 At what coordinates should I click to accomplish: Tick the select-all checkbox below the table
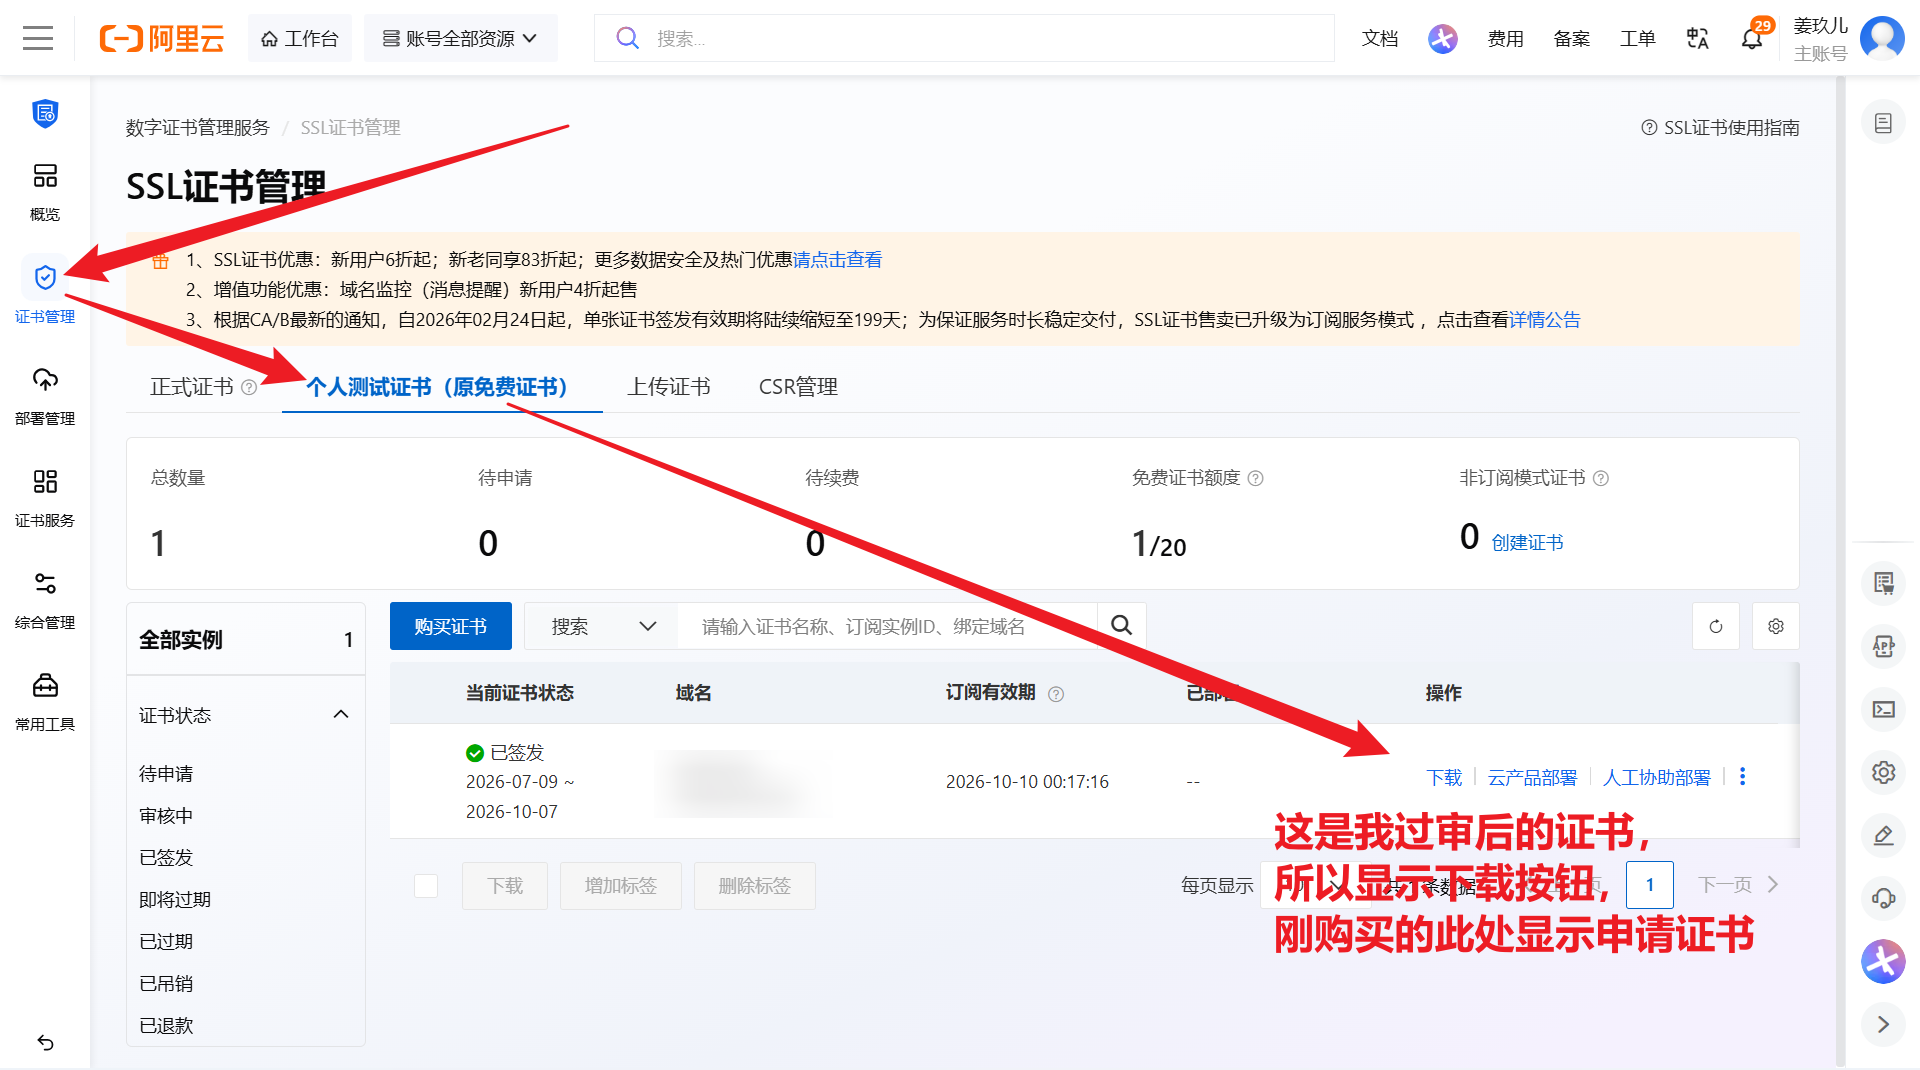point(426,886)
